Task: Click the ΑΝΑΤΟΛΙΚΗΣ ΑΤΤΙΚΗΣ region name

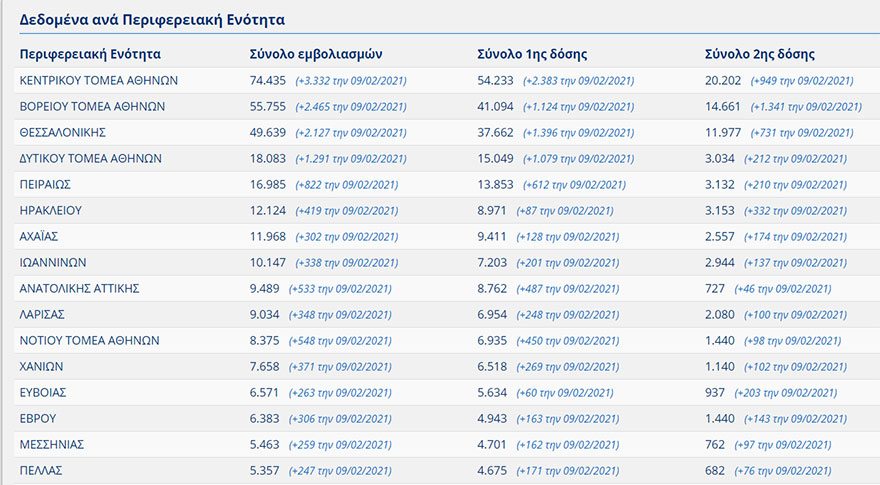Action: 79,289
